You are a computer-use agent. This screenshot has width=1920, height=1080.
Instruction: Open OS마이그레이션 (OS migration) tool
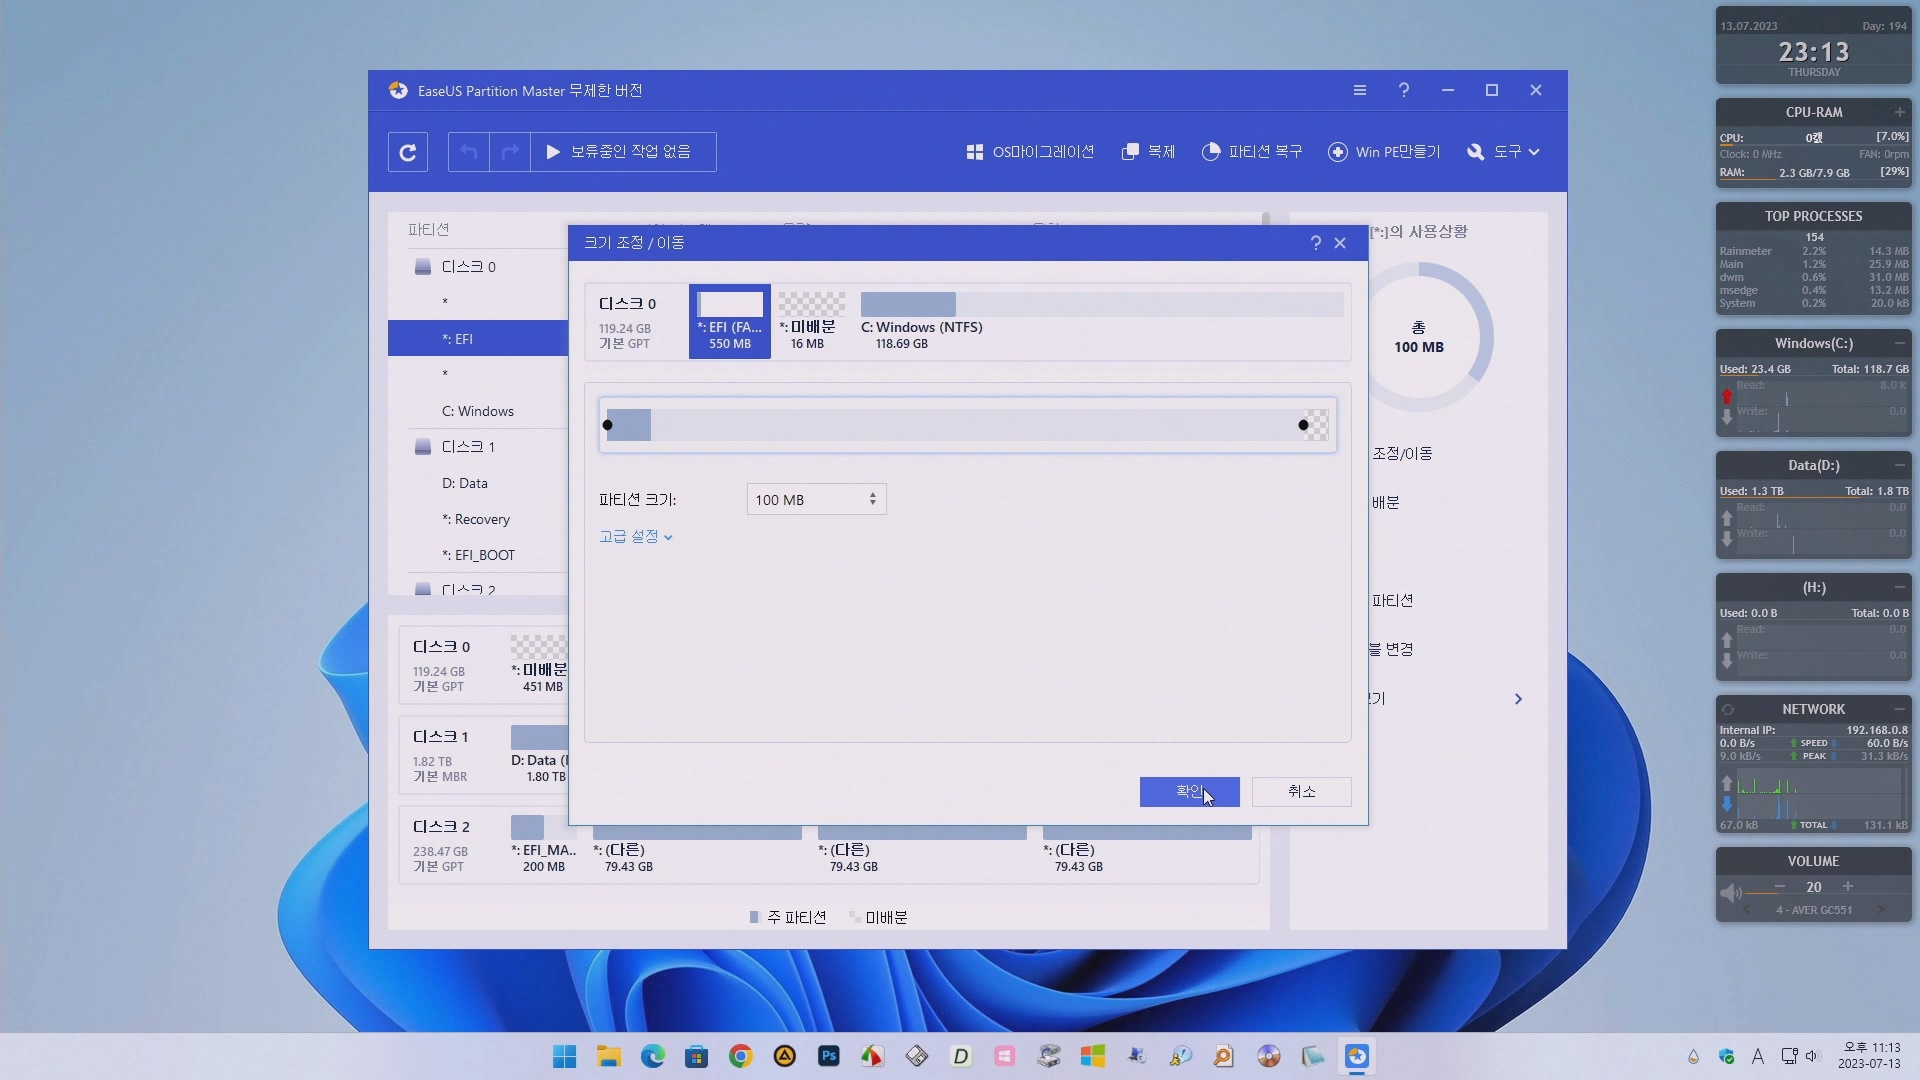coord(1030,152)
